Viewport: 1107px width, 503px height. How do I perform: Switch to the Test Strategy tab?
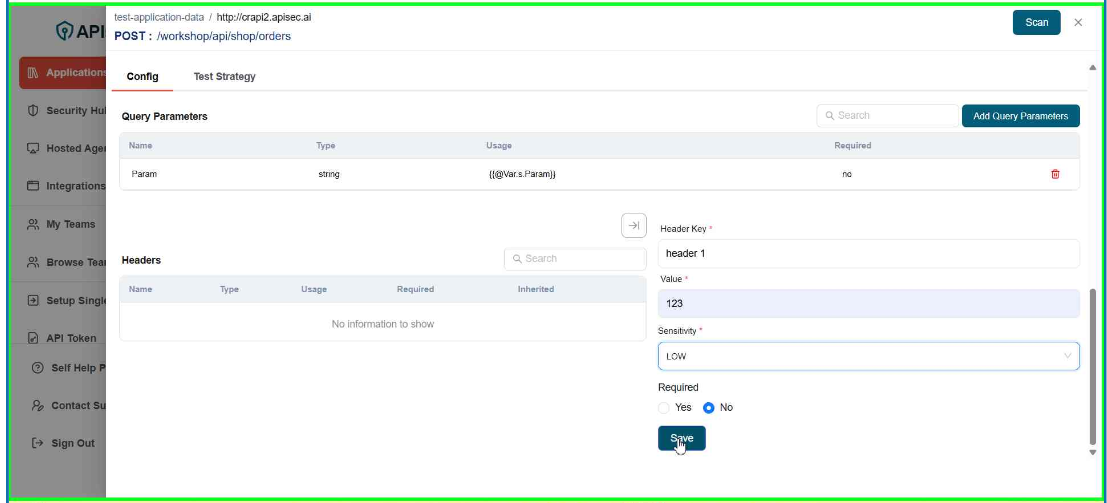(224, 77)
